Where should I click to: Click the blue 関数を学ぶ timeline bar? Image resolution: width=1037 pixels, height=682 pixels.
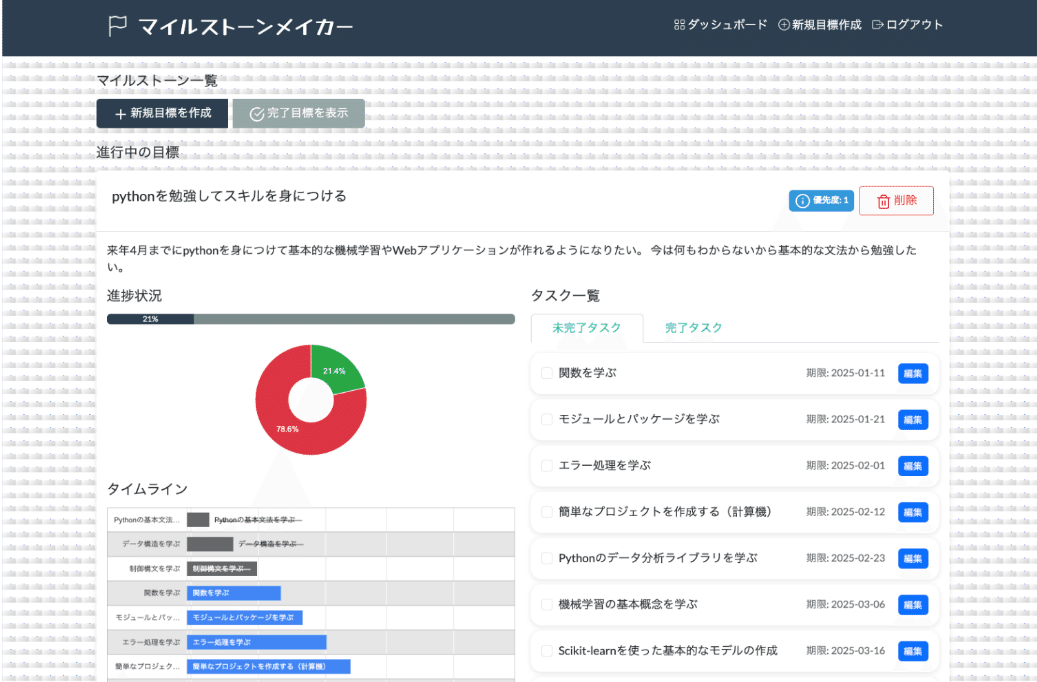coord(233,593)
